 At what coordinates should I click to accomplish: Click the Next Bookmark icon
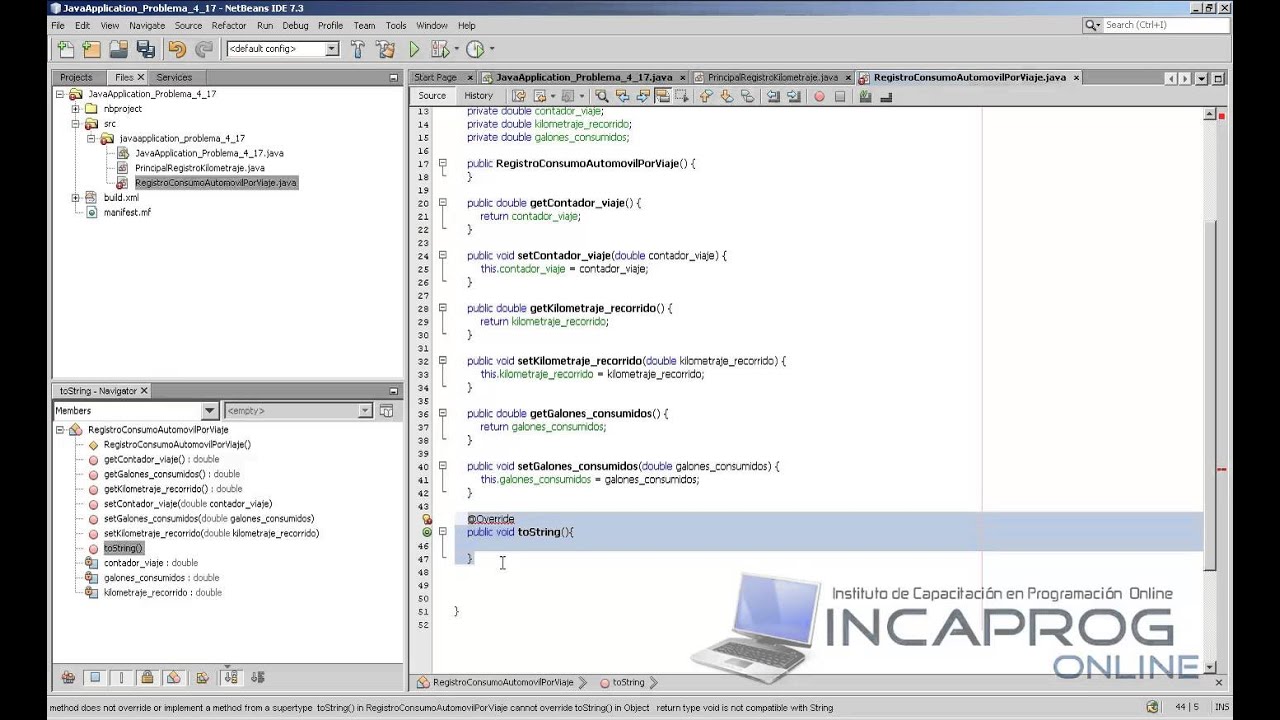click(726, 96)
